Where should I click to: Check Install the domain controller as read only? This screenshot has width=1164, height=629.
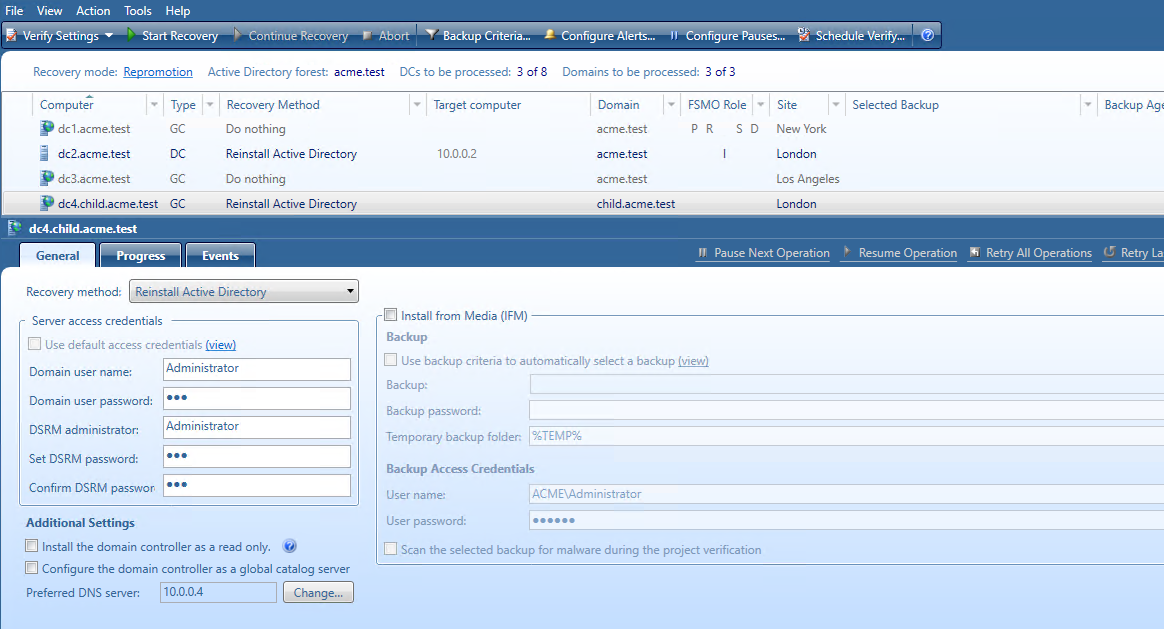31,546
